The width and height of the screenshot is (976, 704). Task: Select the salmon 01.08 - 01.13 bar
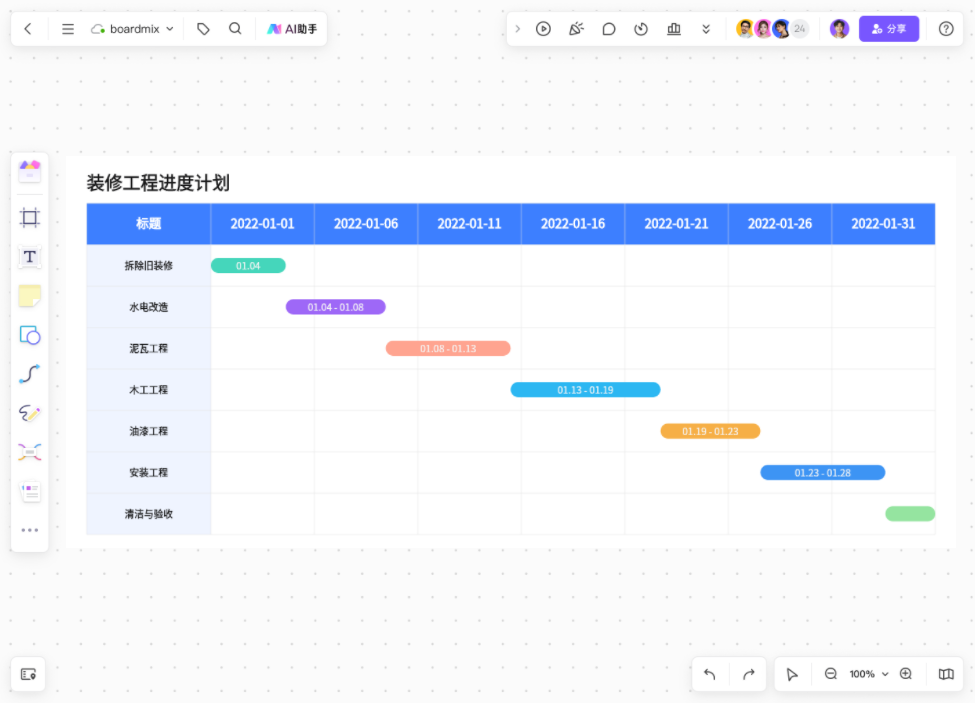pyautogui.click(x=448, y=349)
